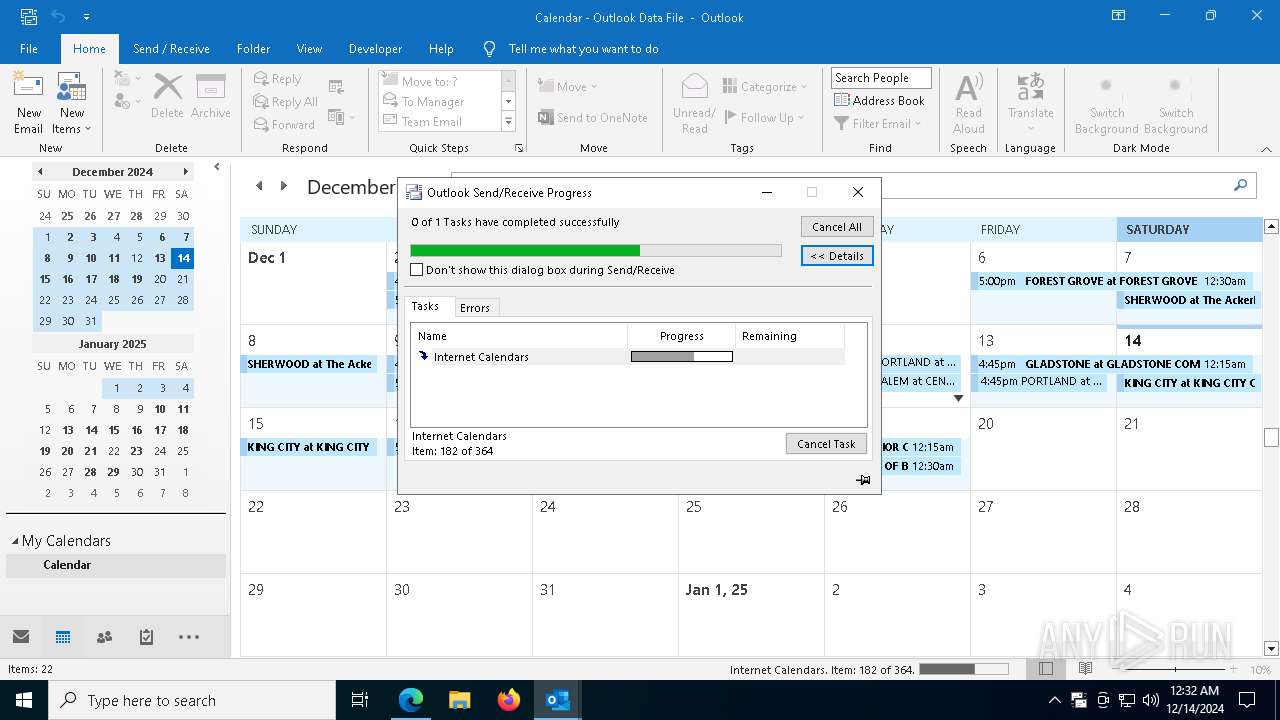Launch Firefox from taskbar
Viewport: 1280px width, 720px height.
click(x=509, y=700)
